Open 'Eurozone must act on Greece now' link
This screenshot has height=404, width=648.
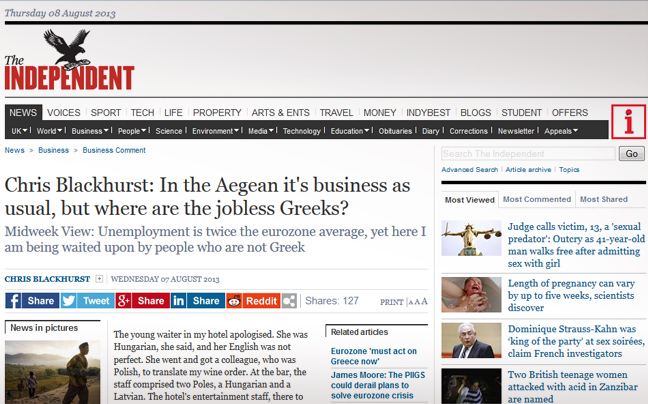[374, 356]
